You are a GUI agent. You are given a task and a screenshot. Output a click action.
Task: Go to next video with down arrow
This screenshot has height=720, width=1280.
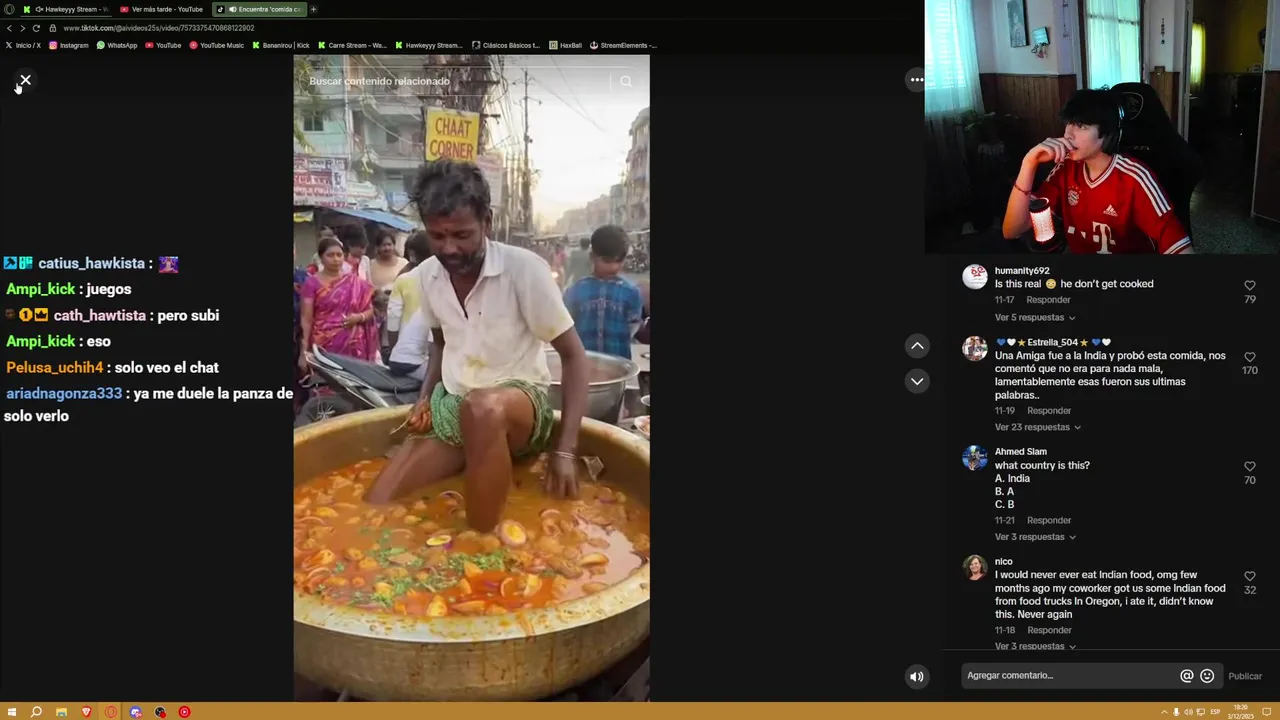coord(917,381)
